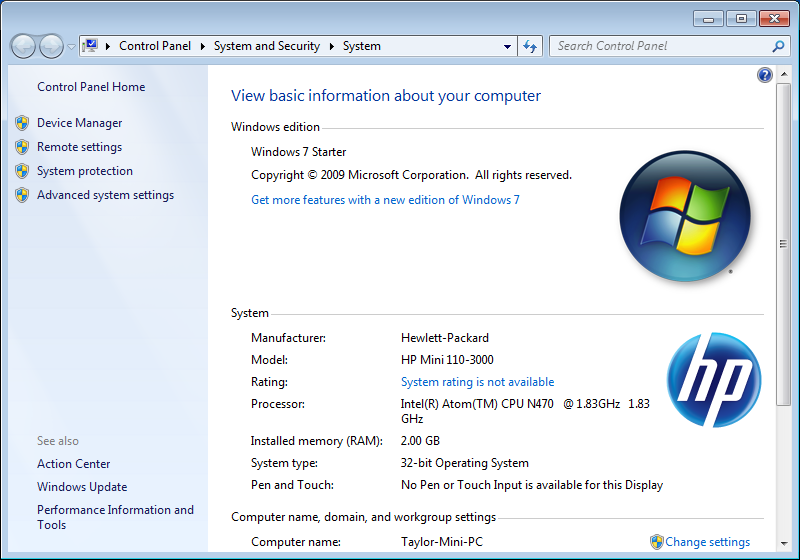Focus the Search Control Panel field
Image resolution: width=800 pixels, height=560 pixels.
coord(660,46)
